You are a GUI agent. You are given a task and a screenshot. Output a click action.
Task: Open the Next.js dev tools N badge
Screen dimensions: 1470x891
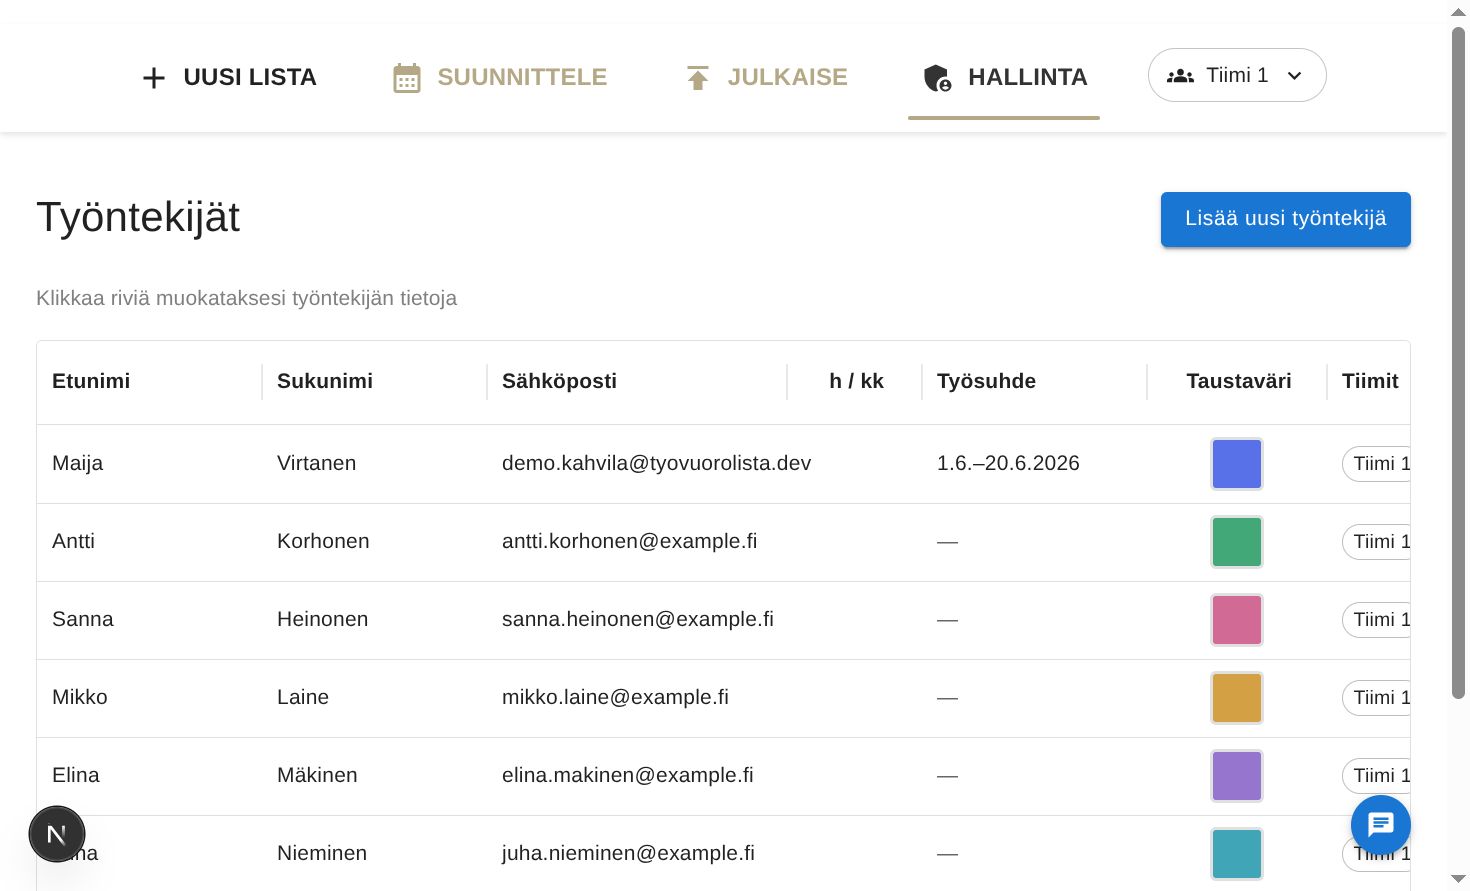(57, 834)
